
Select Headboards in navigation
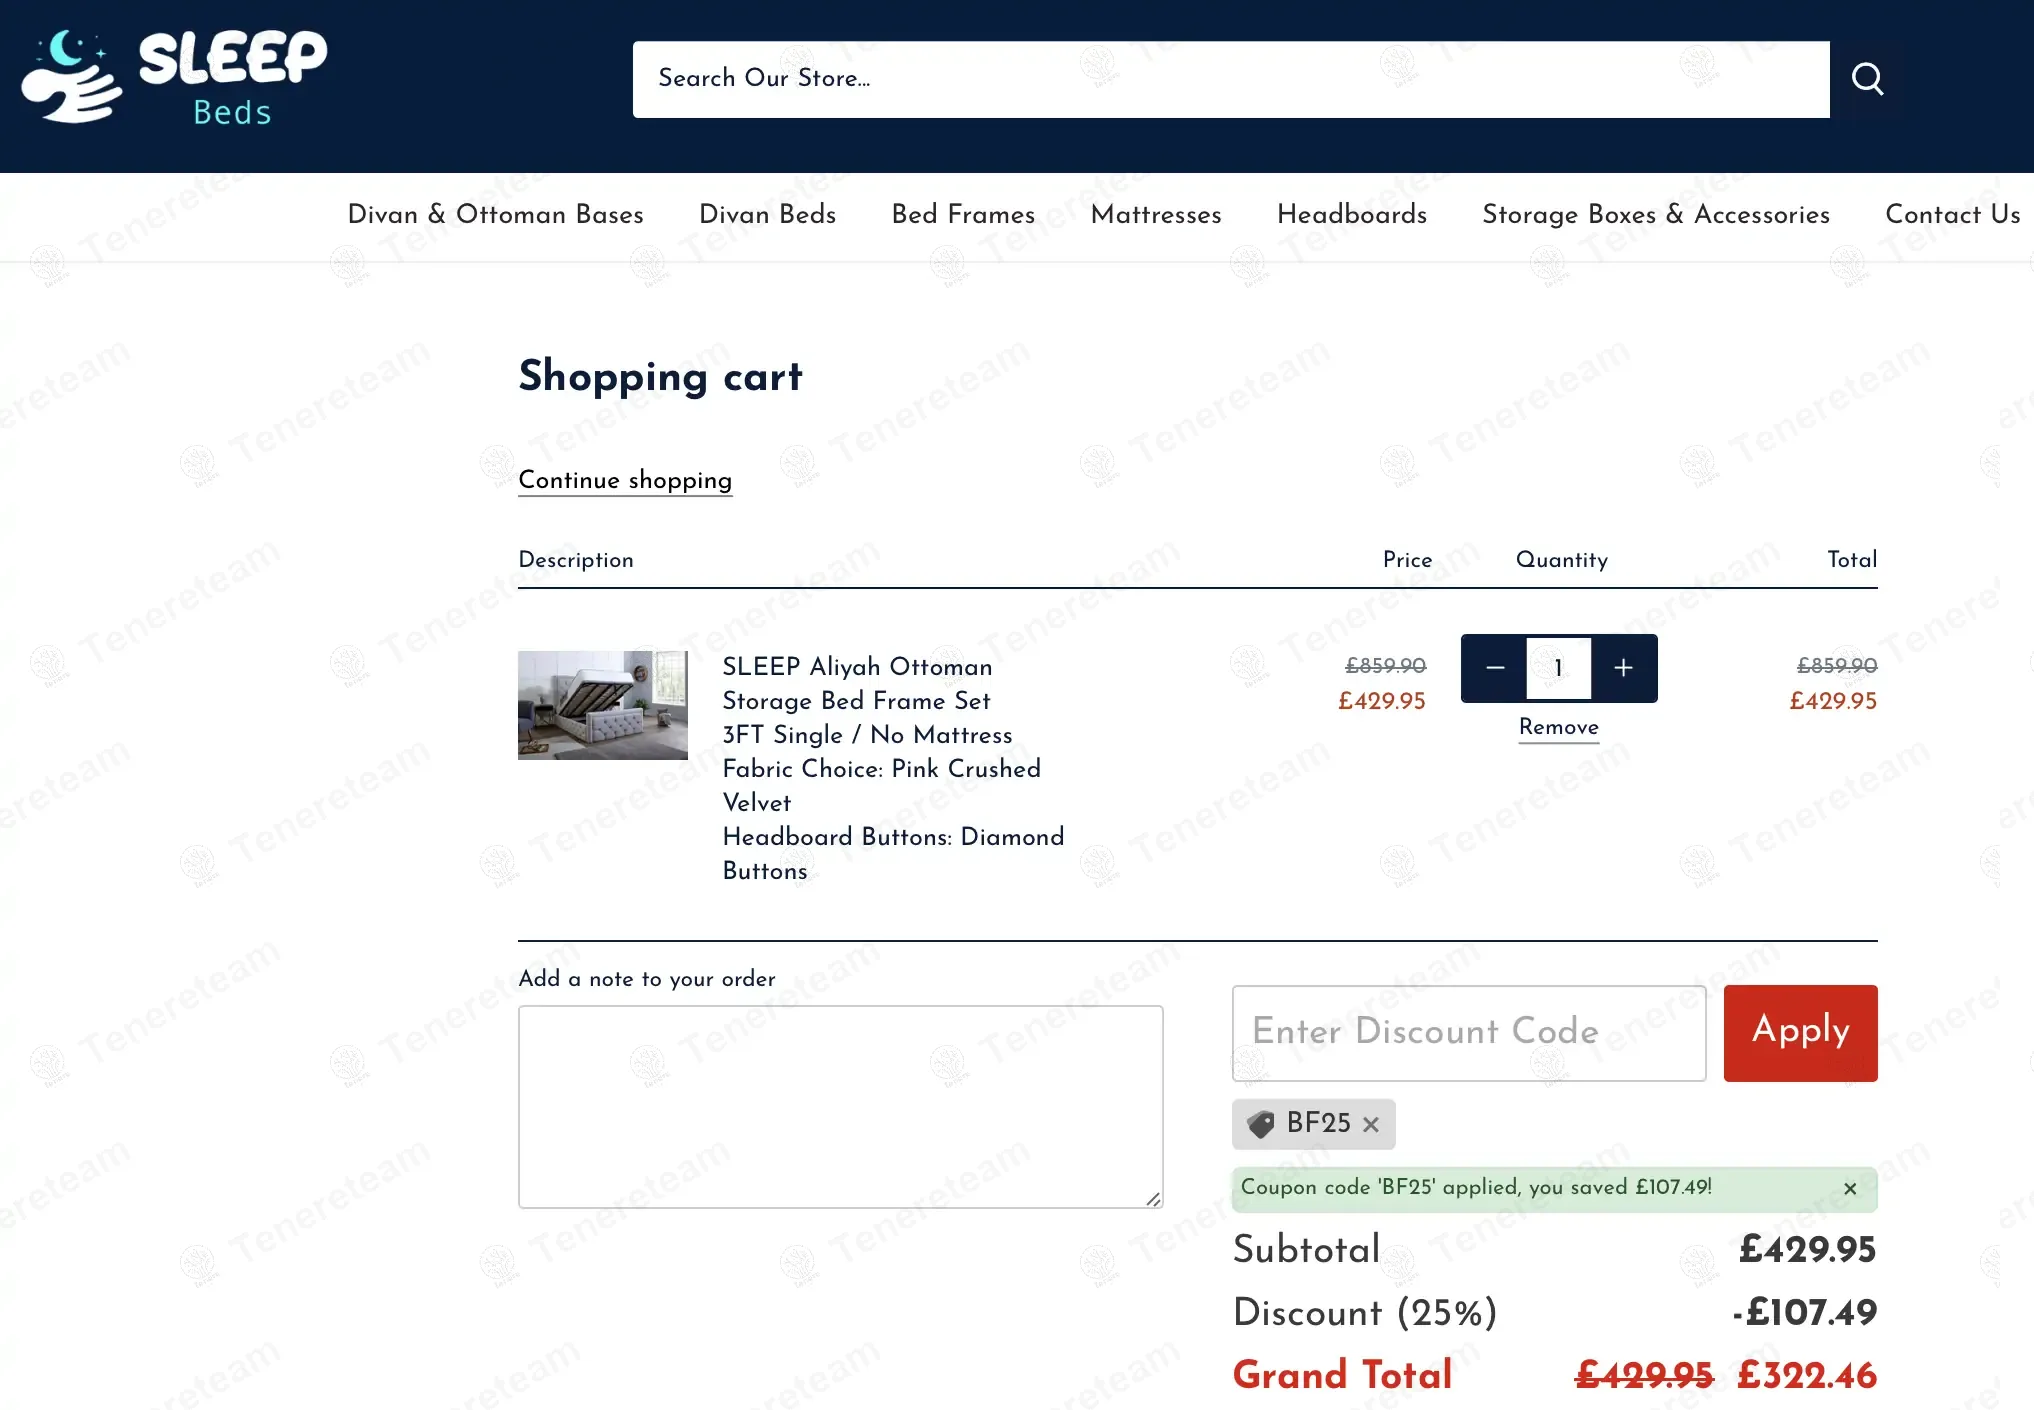click(x=1352, y=214)
